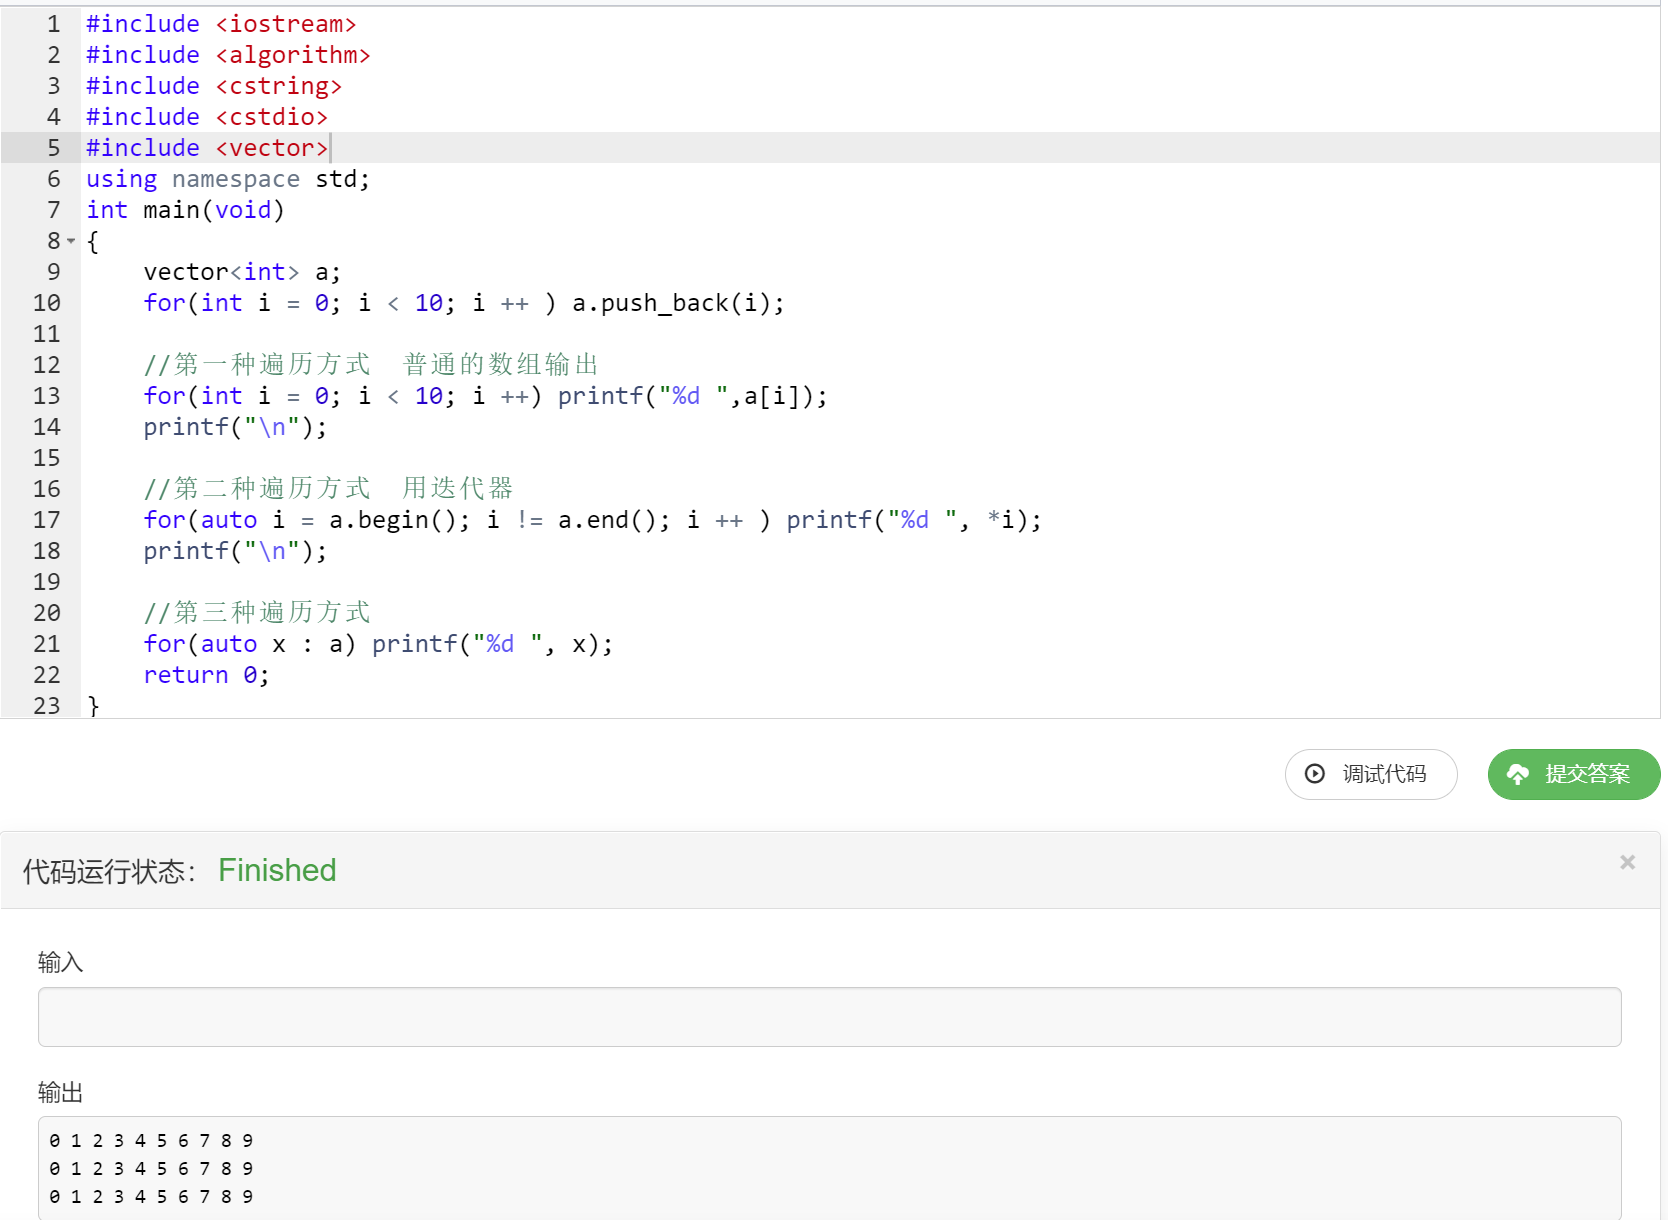Click on 'using namespace std;' line

point(228,179)
